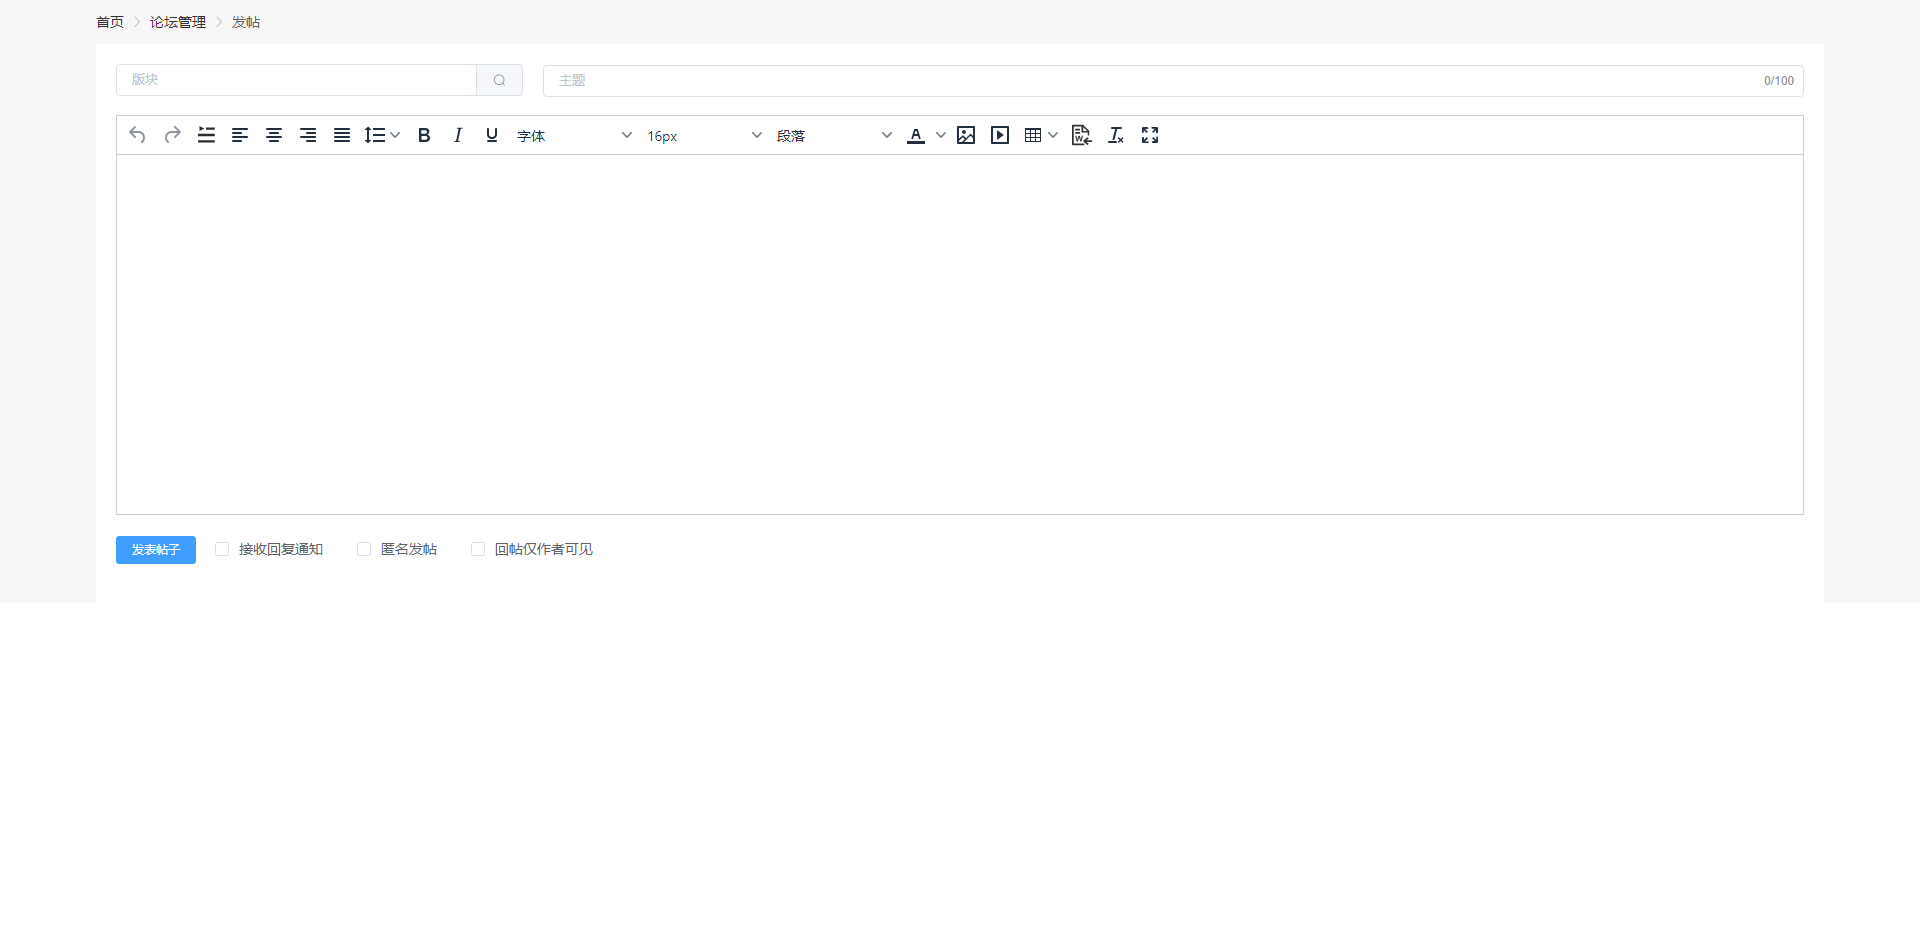Viewport: 1920px width, 930px height.
Task: Open the 段落 paragraph format dropdown
Action: tap(834, 135)
